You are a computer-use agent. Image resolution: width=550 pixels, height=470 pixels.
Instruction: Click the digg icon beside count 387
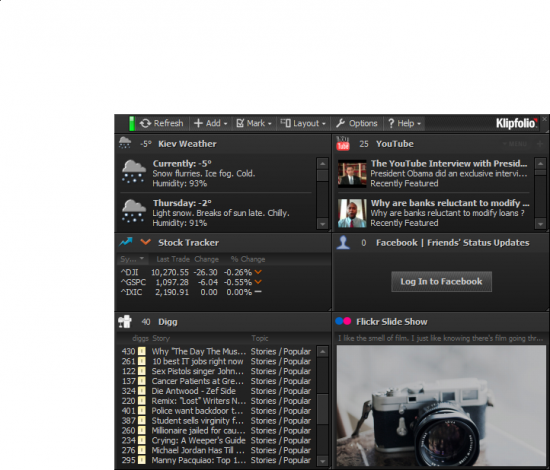[142, 420]
